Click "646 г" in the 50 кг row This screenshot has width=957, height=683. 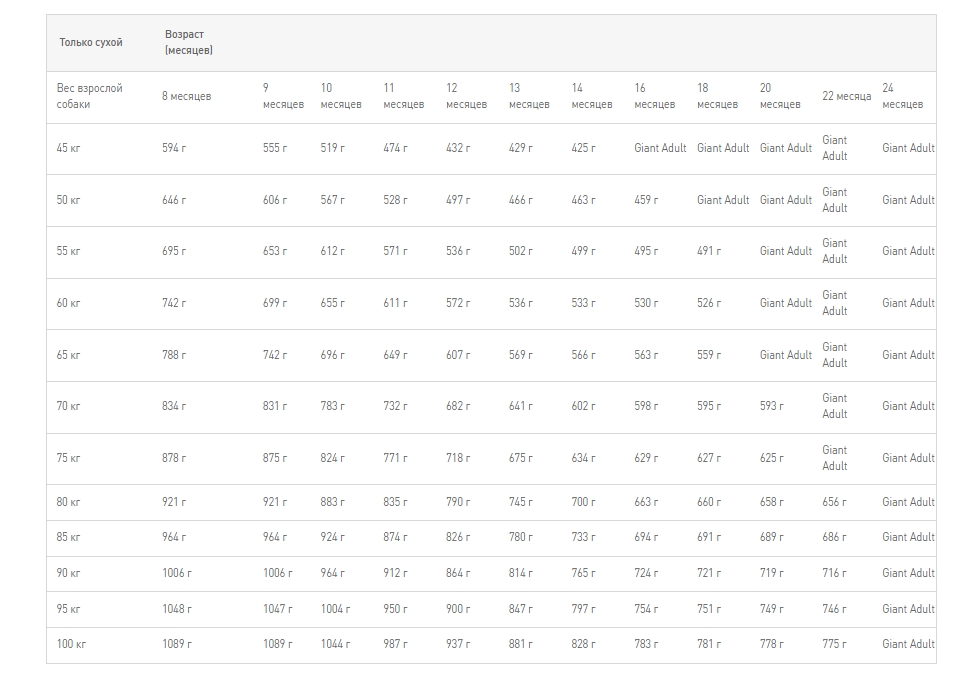click(174, 200)
